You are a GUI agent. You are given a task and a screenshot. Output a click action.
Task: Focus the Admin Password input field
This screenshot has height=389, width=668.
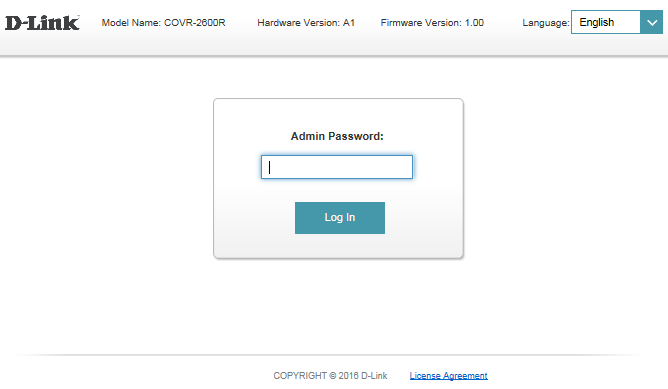point(337,167)
